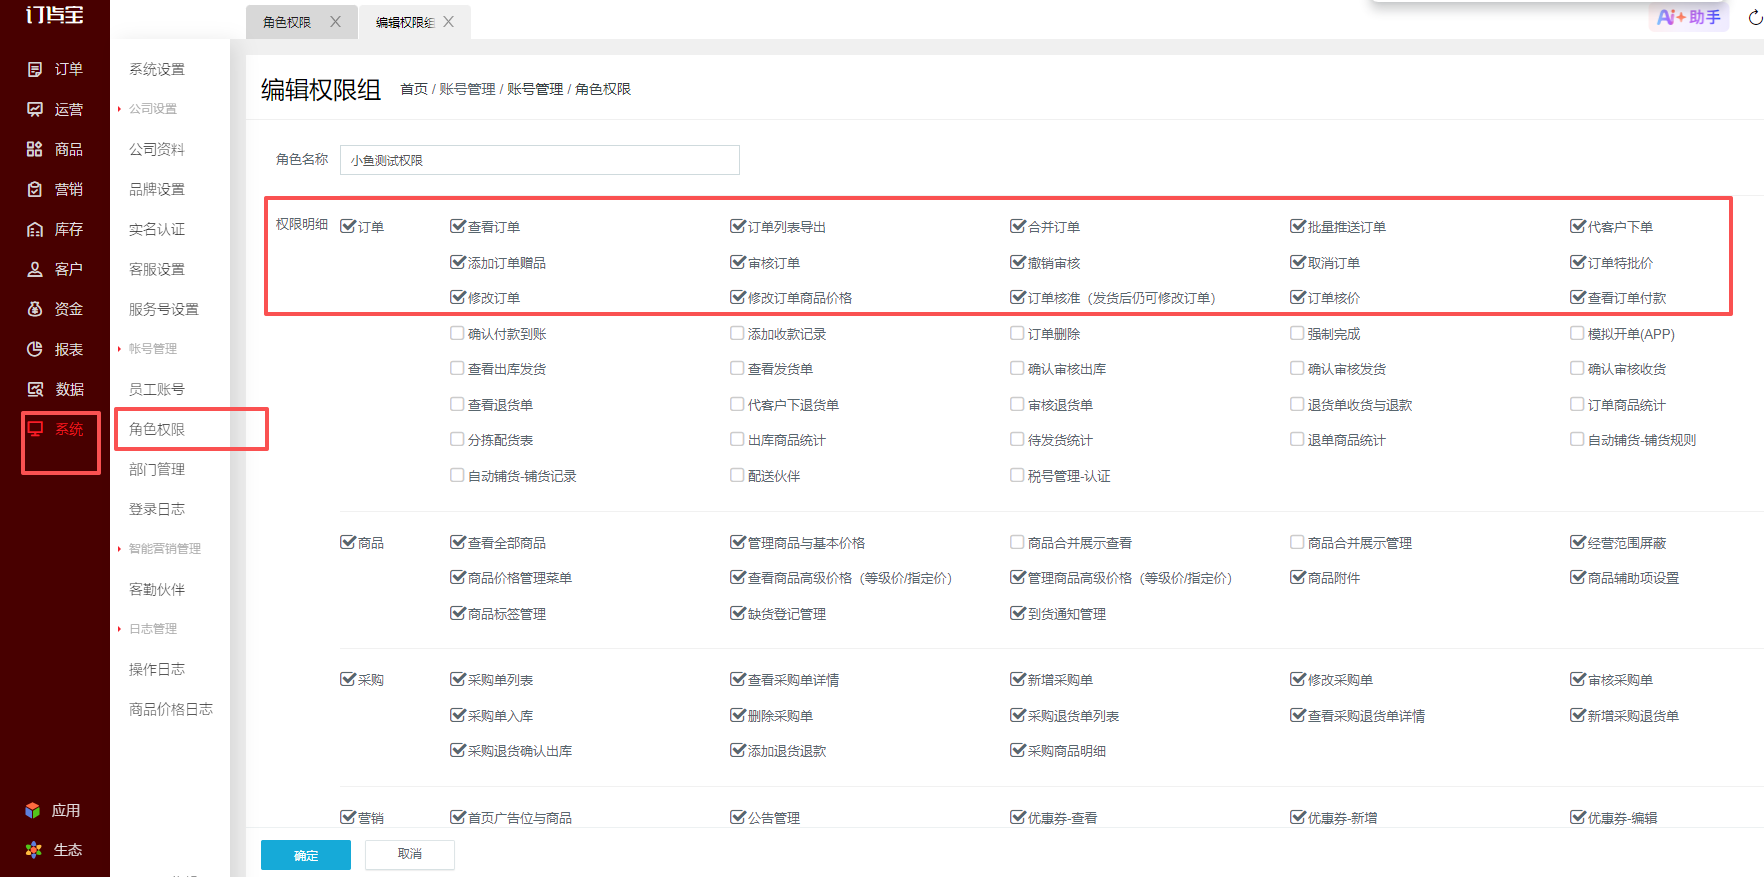Click the 角色名称 input field
The width and height of the screenshot is (1764, 877).
[540, 160]
